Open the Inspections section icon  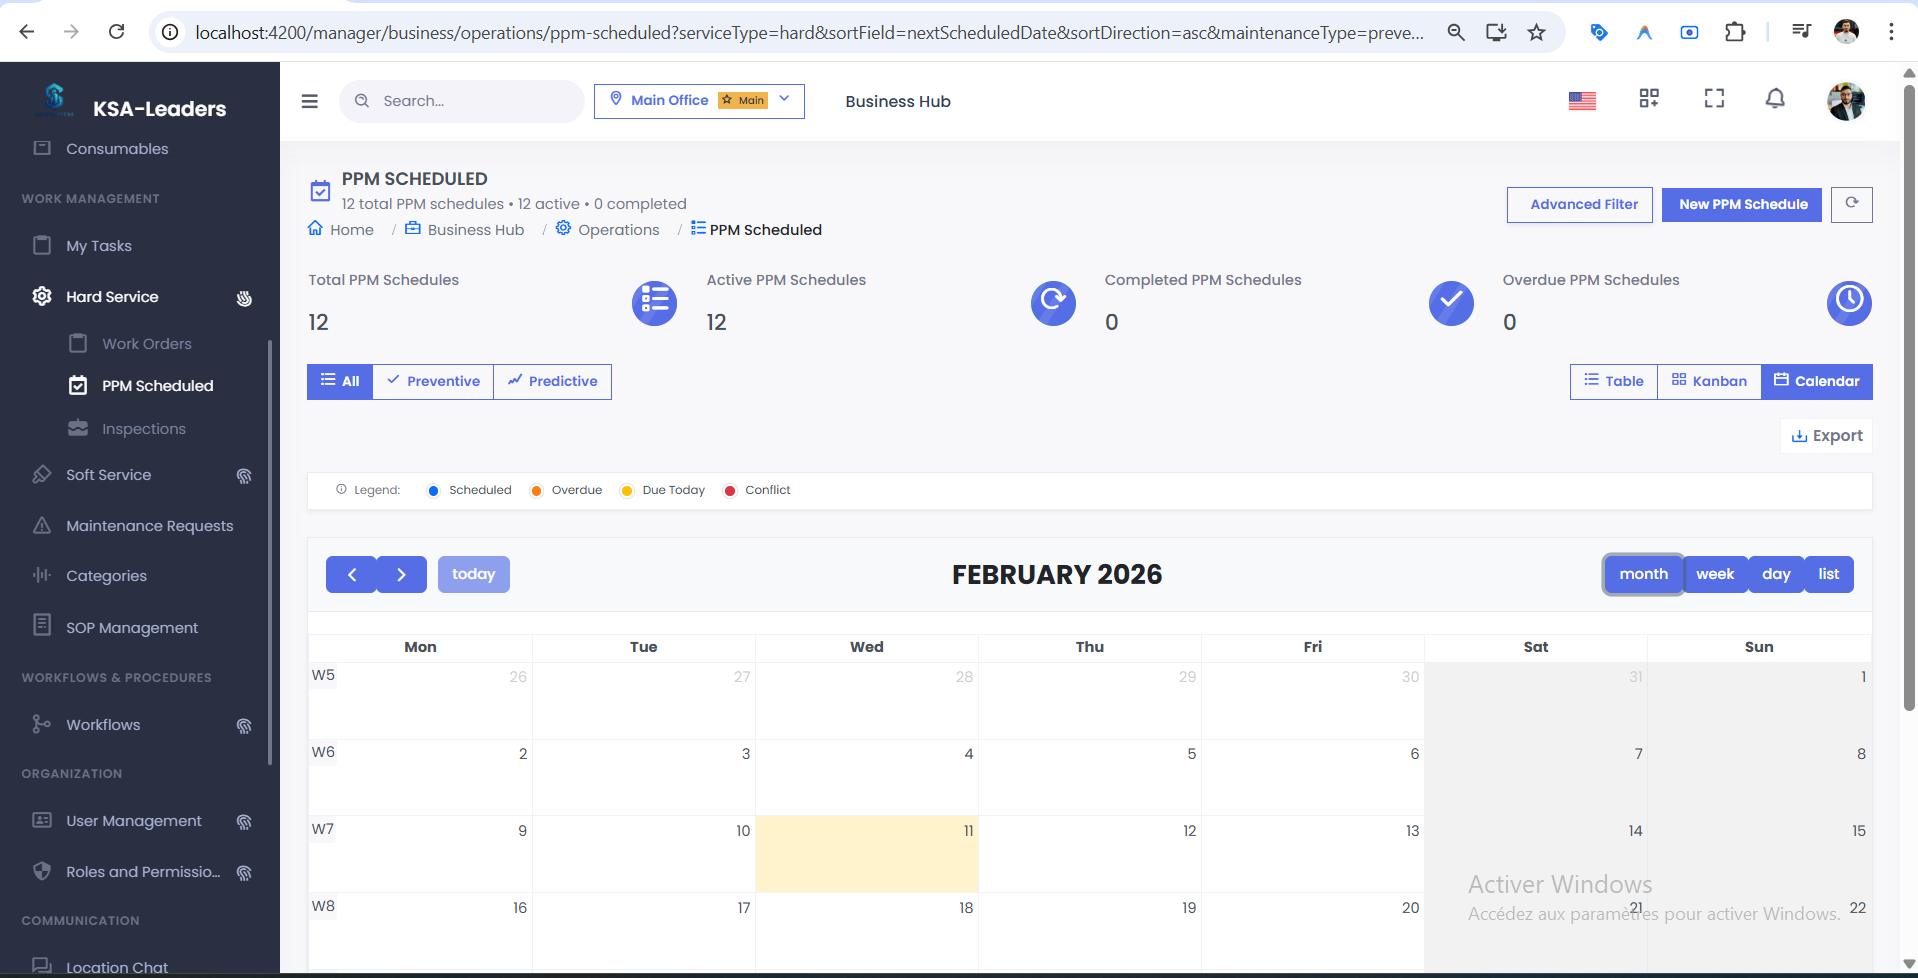pyautogui.click(x=79, y=428)
